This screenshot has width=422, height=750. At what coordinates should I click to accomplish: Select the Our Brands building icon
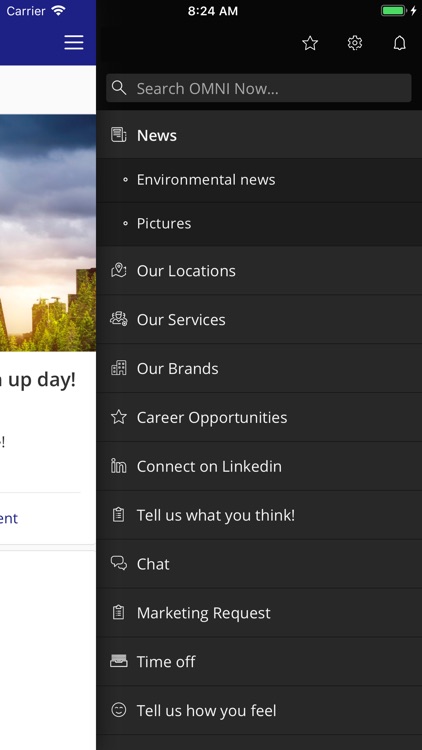pyautogui.click(x=119, y=368)
